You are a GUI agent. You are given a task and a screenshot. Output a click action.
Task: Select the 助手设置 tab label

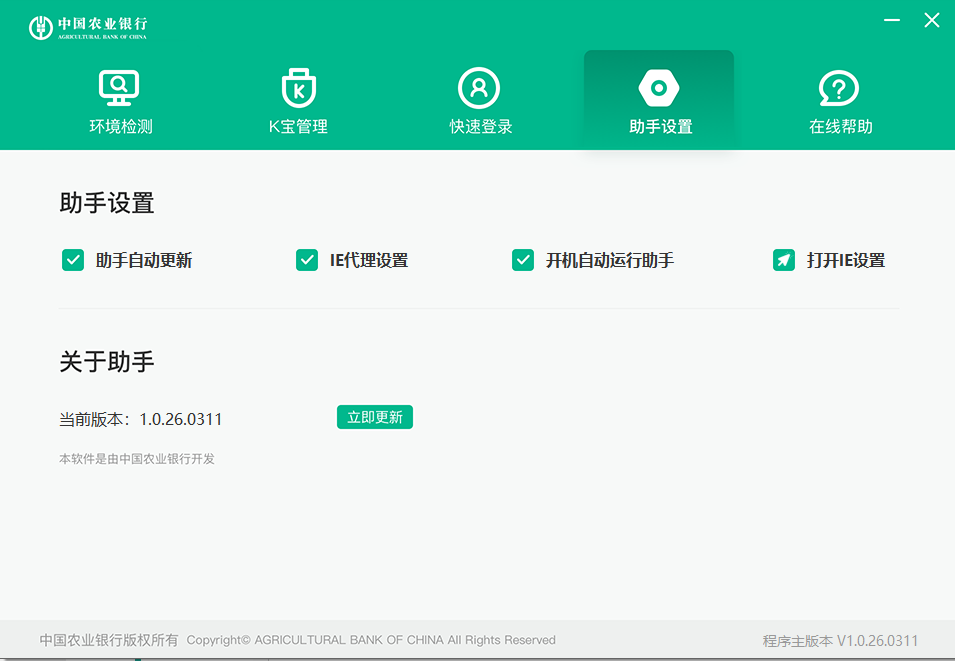661,126
